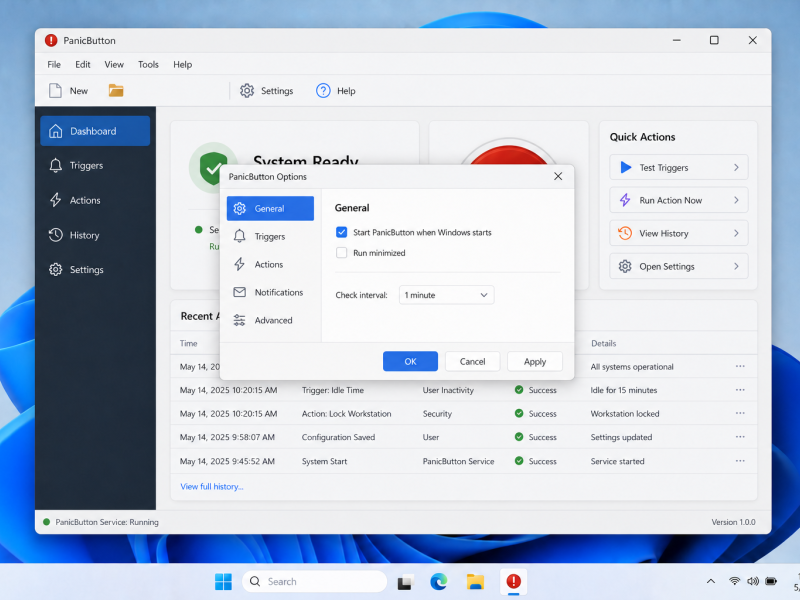
Task: Click 'User Inactivity' source cell
Action: point(448,390)
